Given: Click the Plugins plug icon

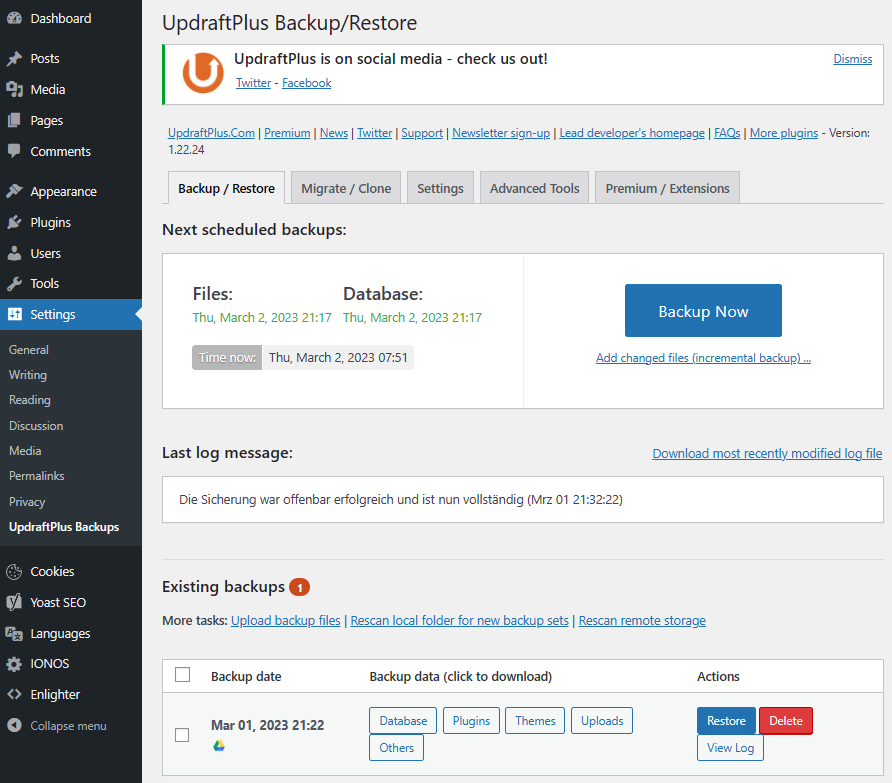Looking at the screenshot, I should [14, 223].
